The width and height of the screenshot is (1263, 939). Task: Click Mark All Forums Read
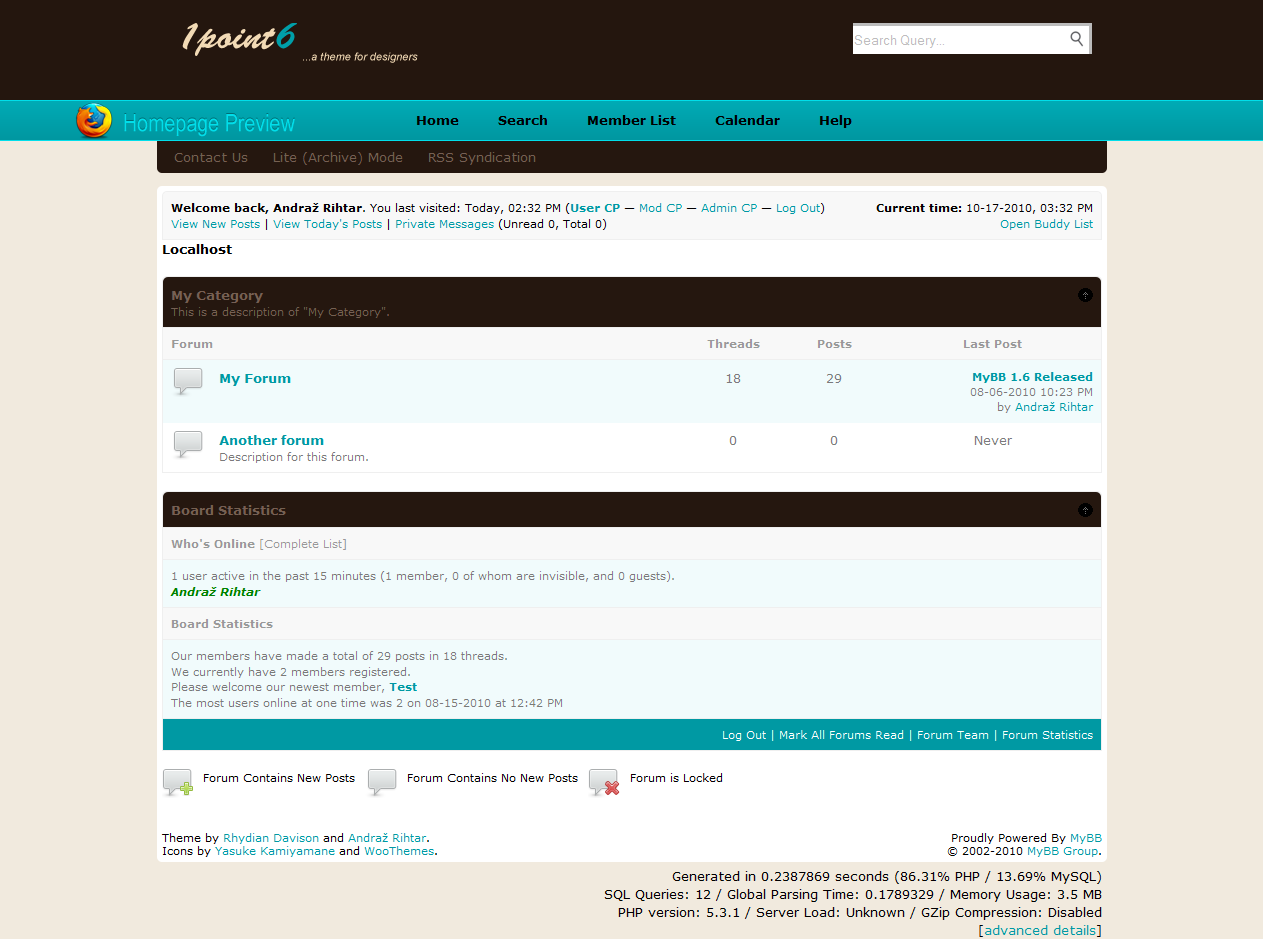coord(841,735)
